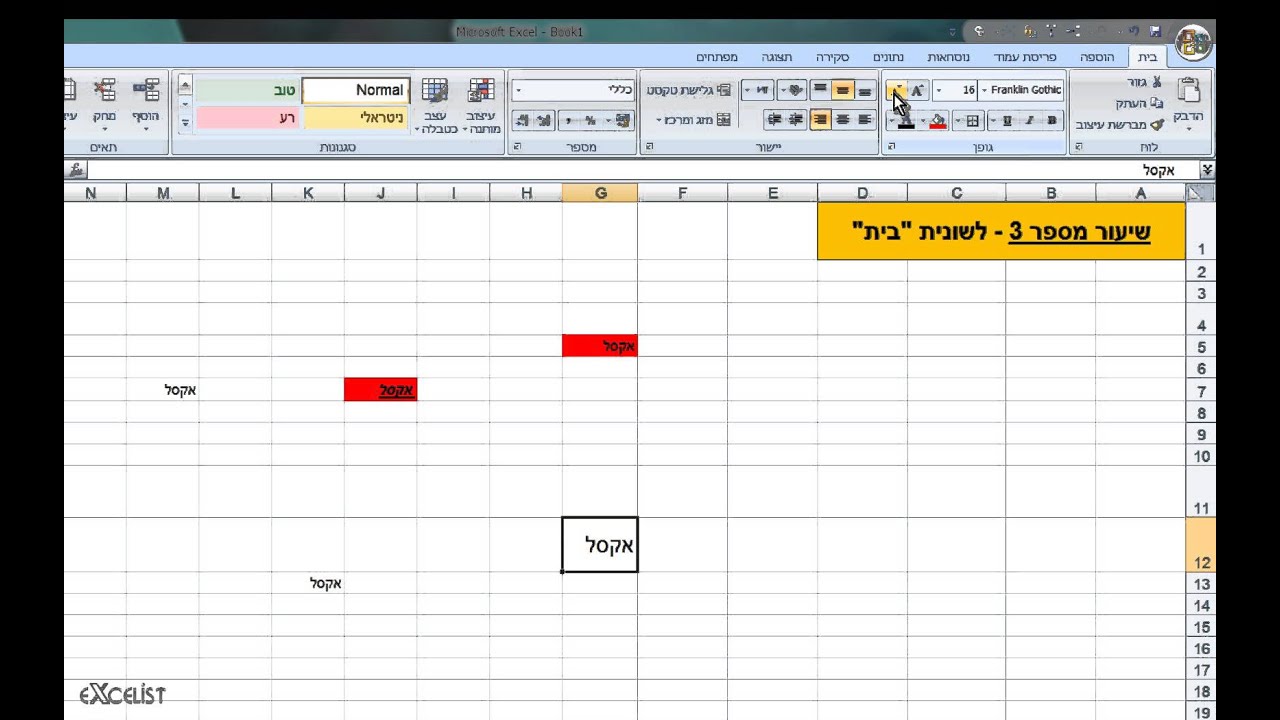
Task: Toggle bottom vertical alignment
Action: click(865, 90)
